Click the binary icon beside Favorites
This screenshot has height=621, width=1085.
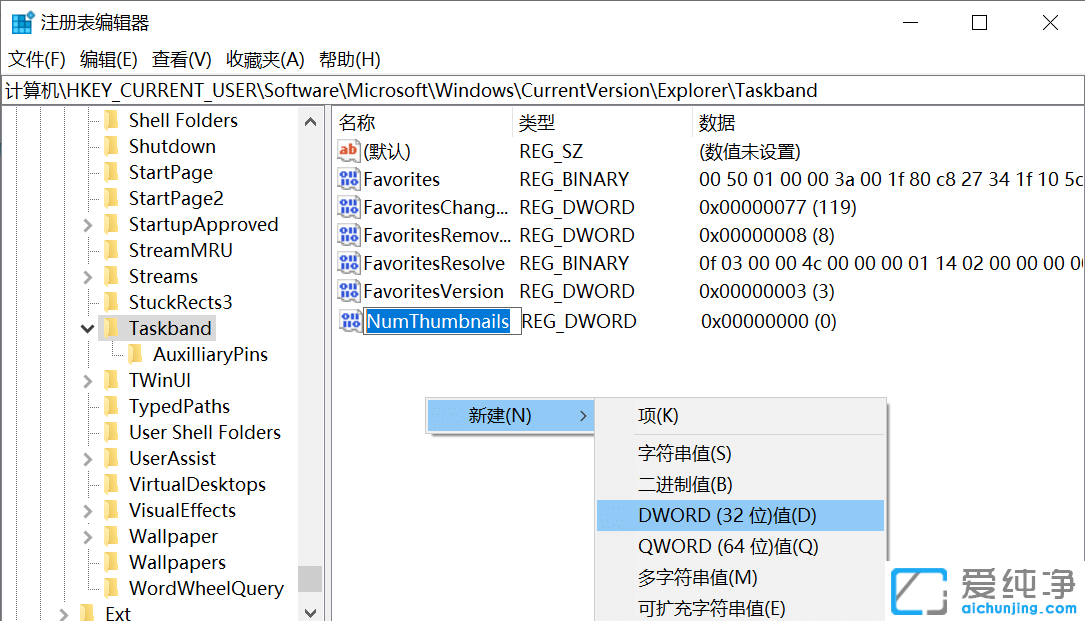(348, 179)
